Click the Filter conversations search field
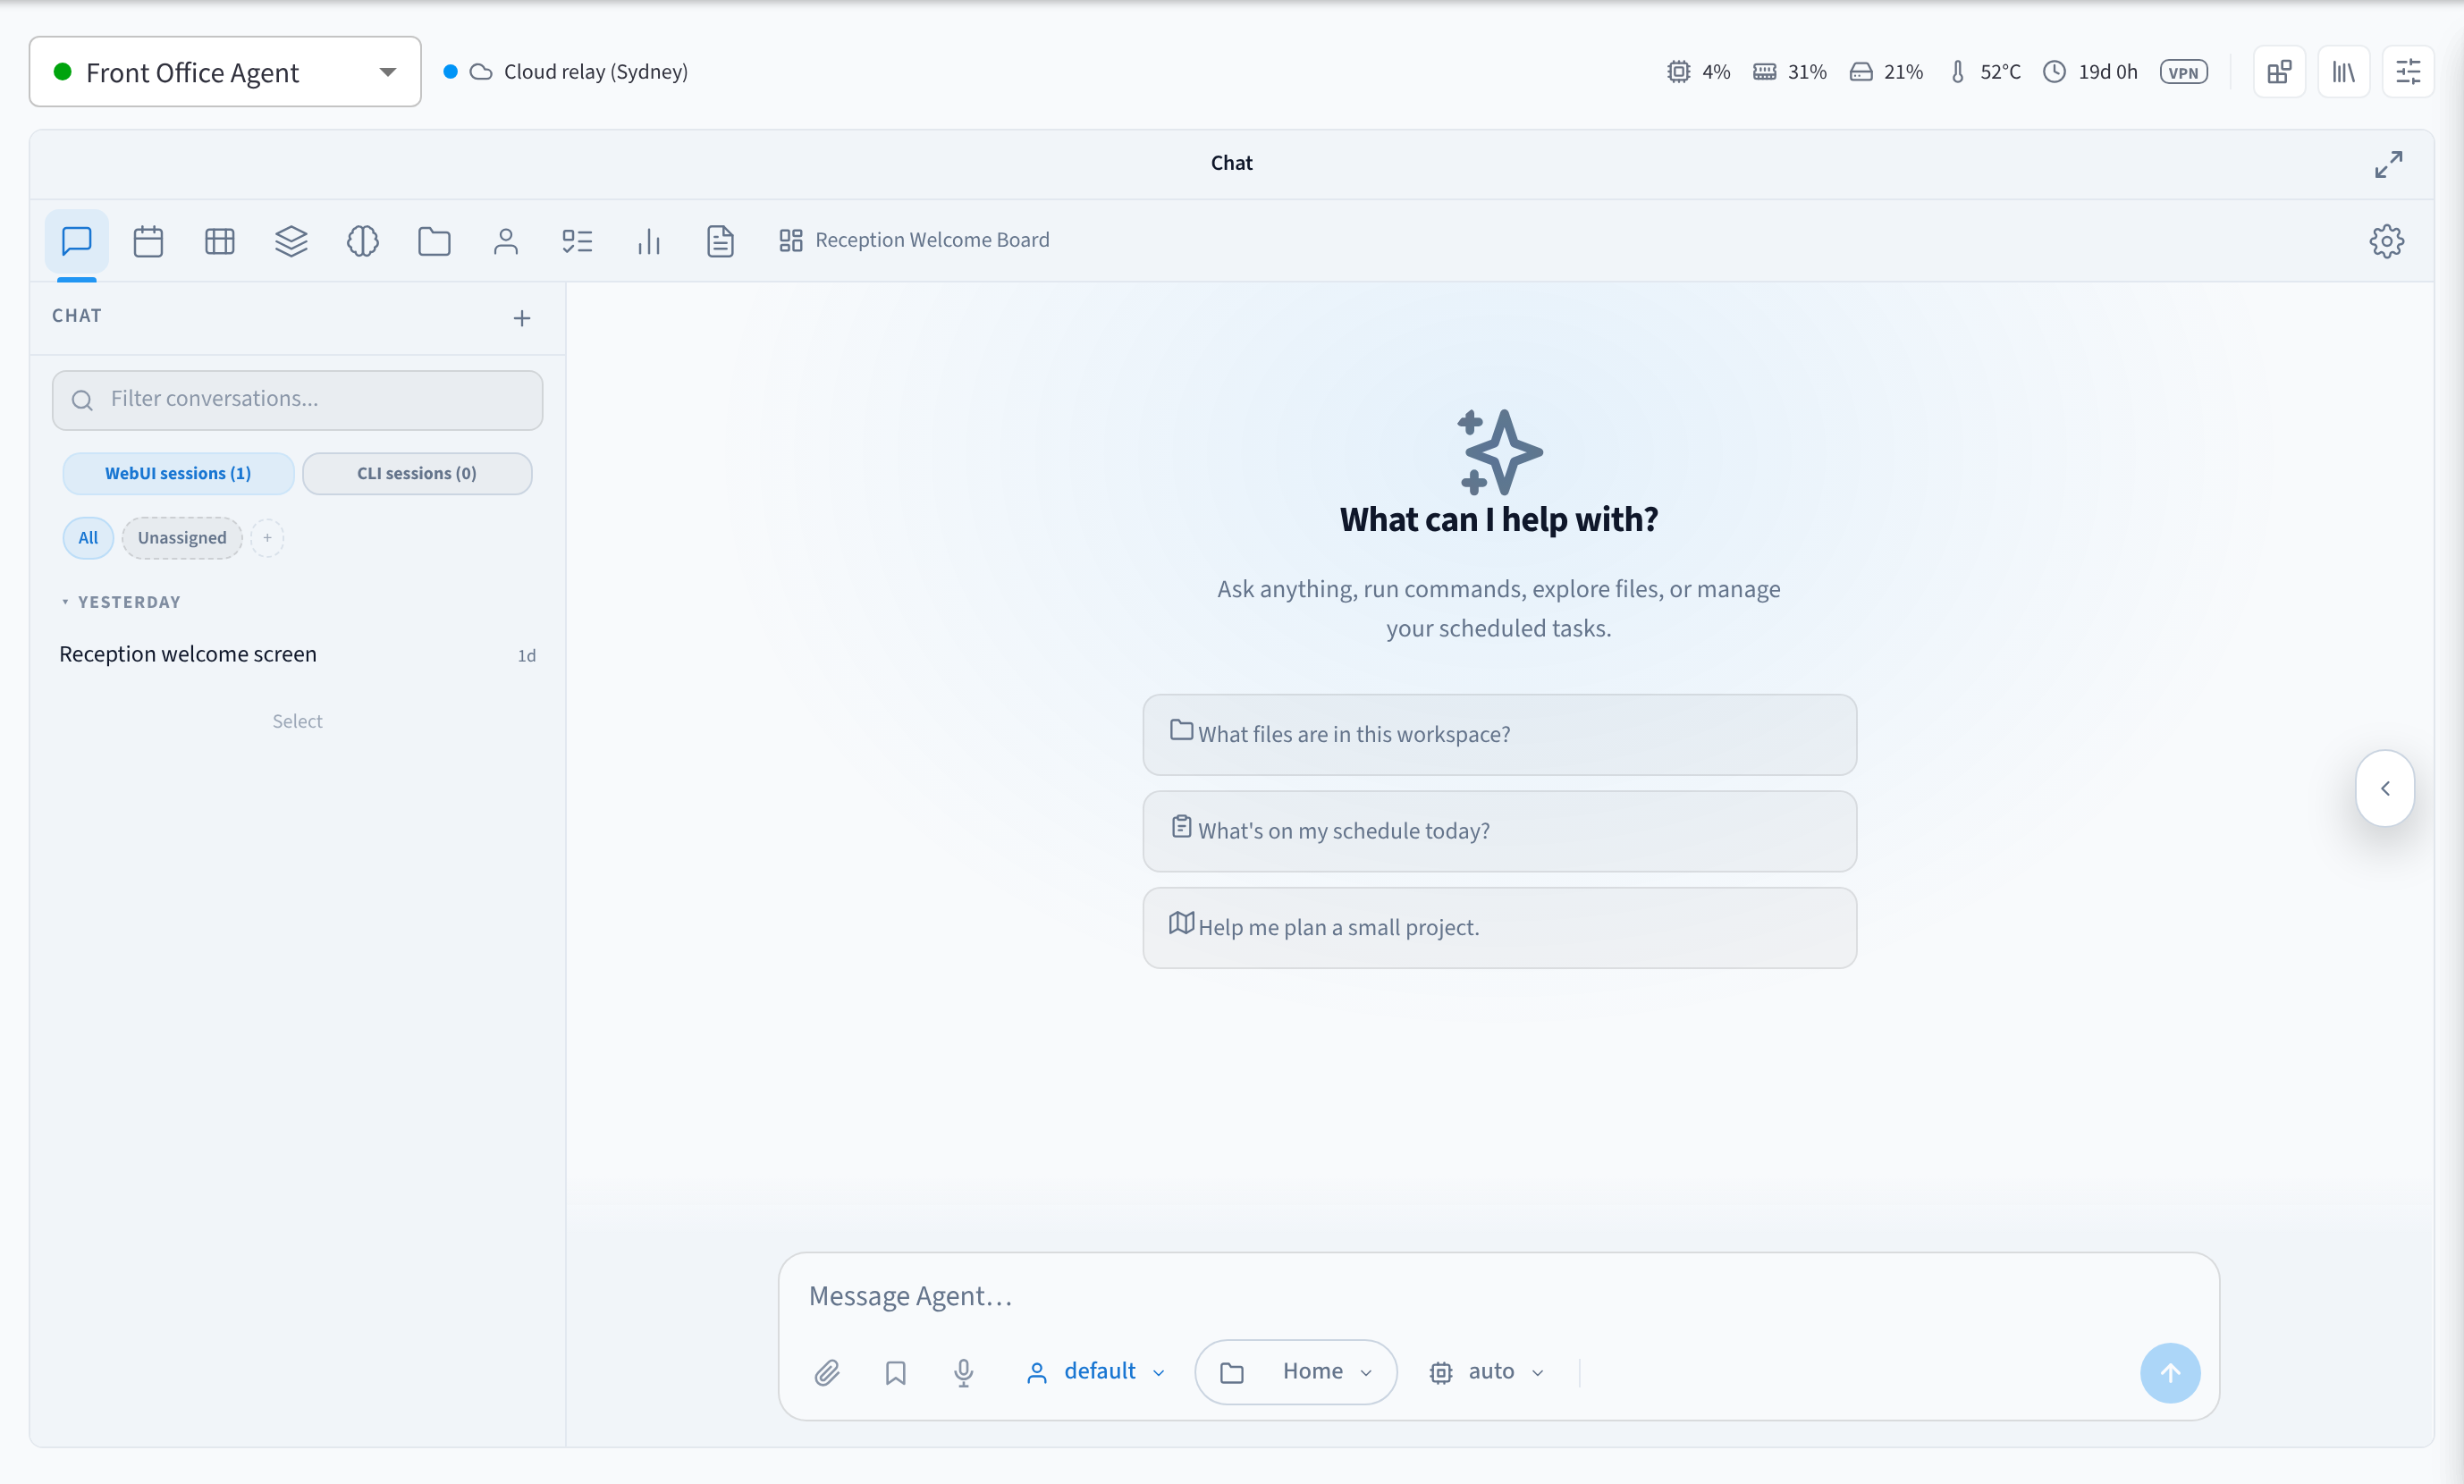 [x=297, y=400]
